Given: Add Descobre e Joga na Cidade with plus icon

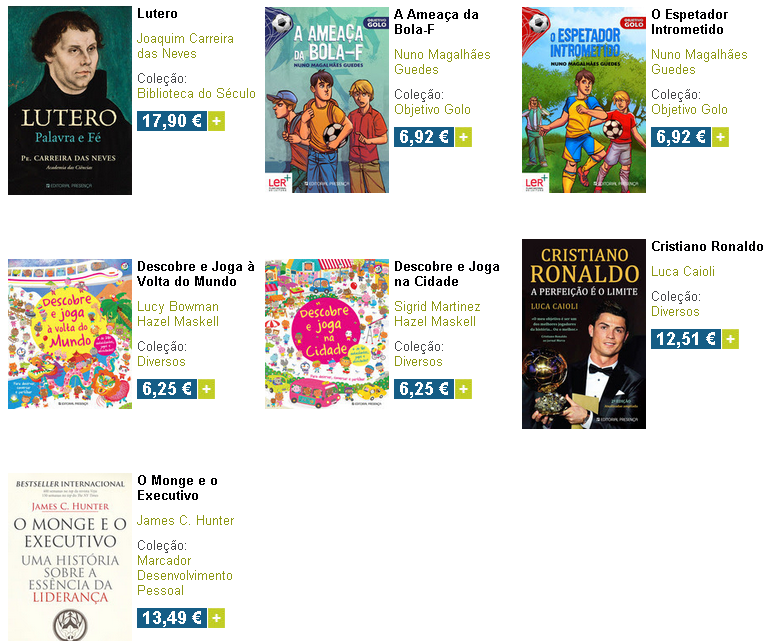Looking at the screenshot, I should [x=463, y=389].
